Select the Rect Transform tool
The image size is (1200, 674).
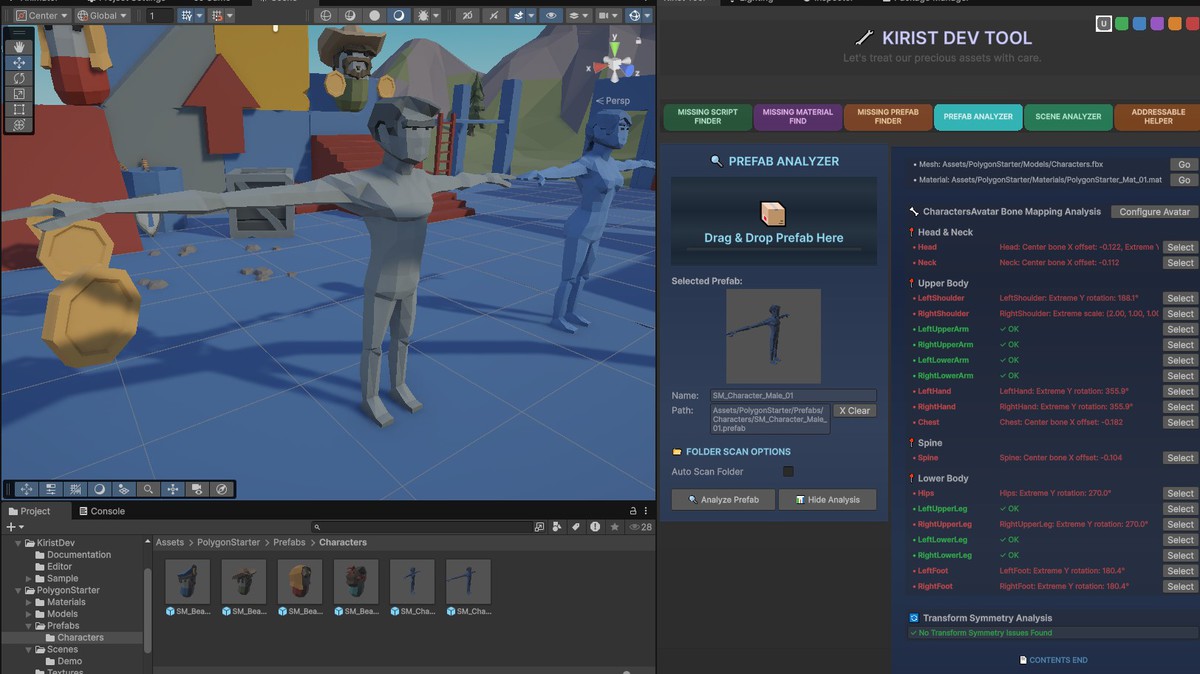pos(18,109)
